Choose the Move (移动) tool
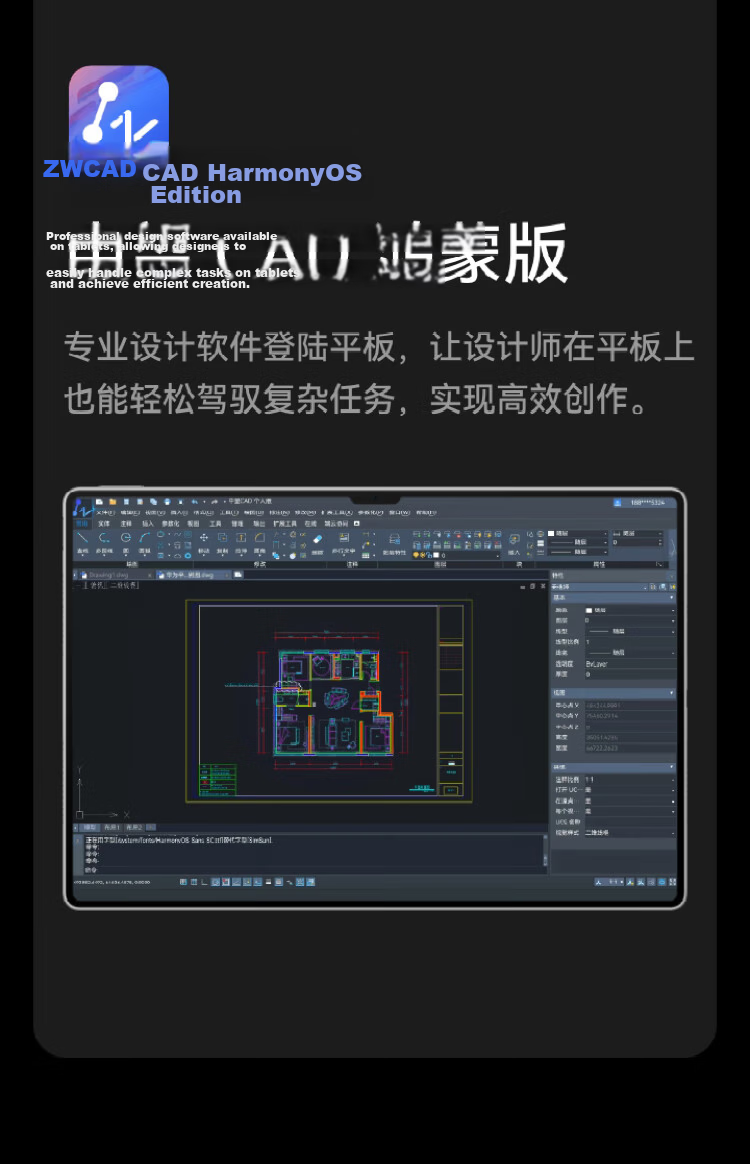Viewport: 750px width, 1164px height. click(203, 543)
